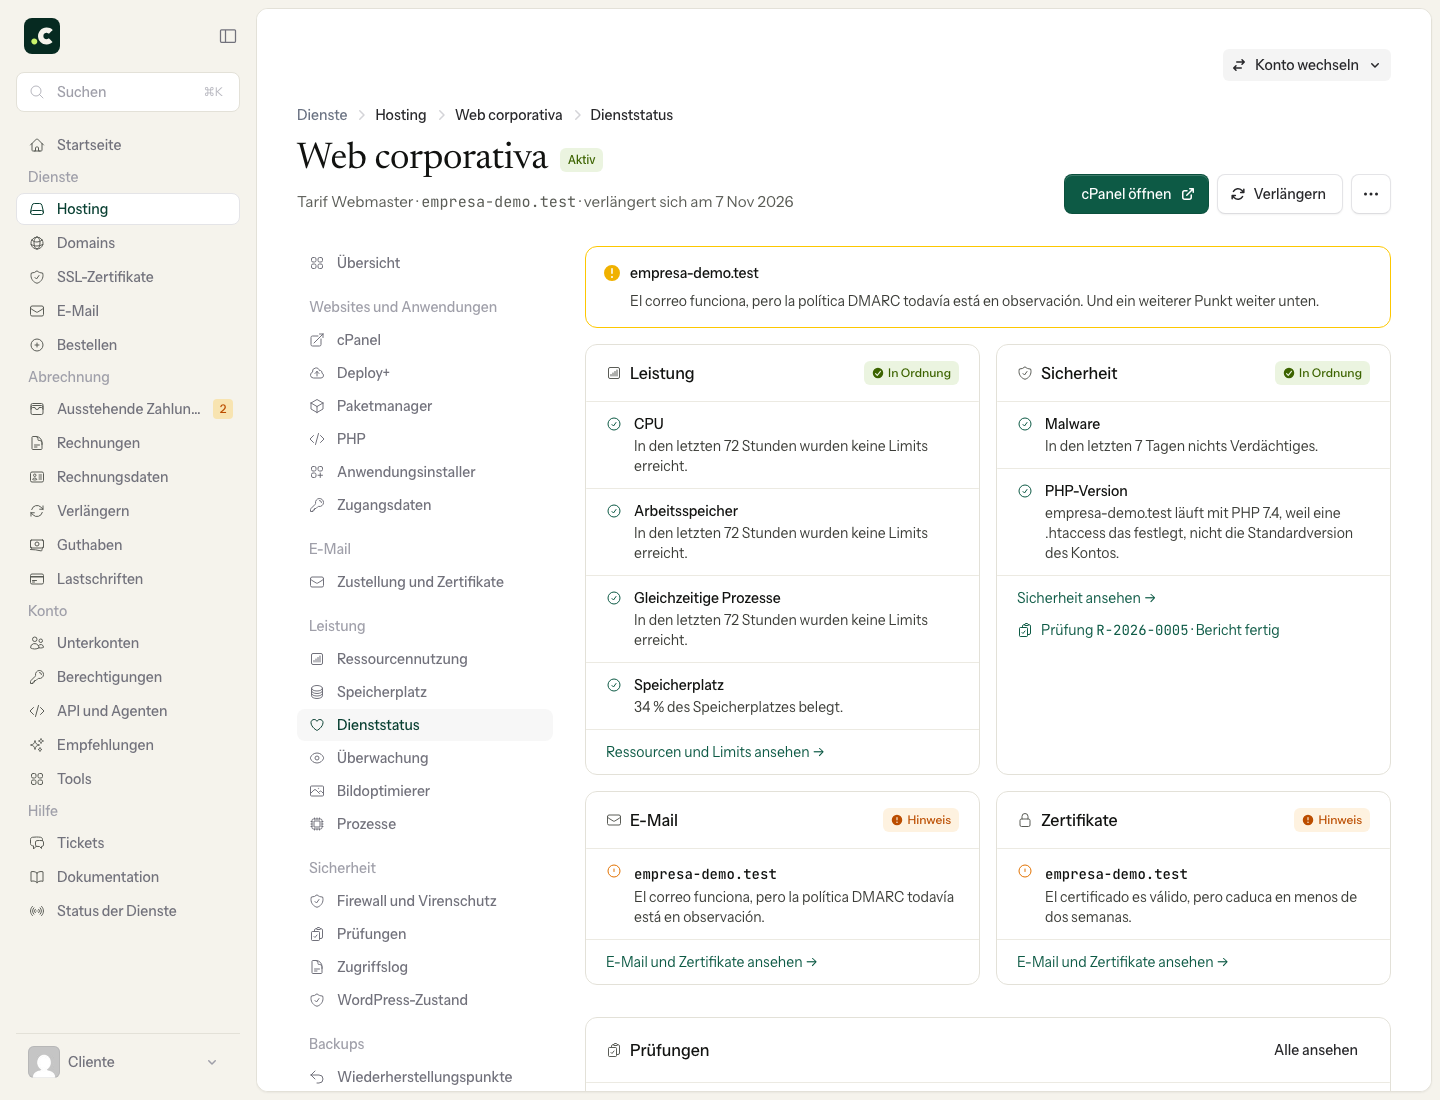Click the Bestellen plus-circle icon

(37, 345)
